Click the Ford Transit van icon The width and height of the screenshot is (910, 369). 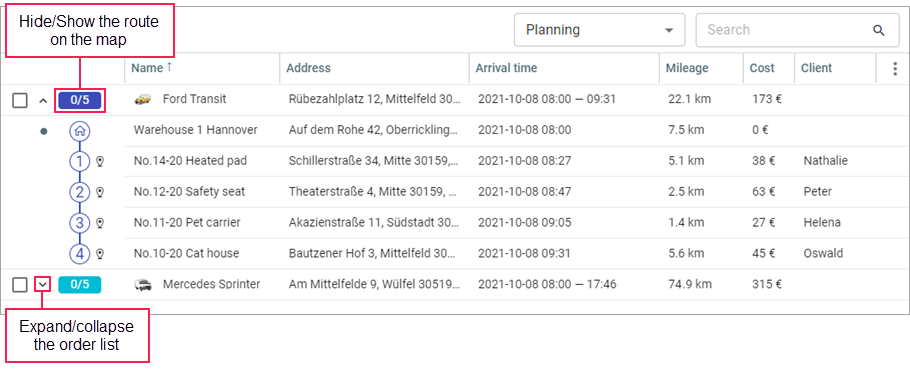coord(143,100)
